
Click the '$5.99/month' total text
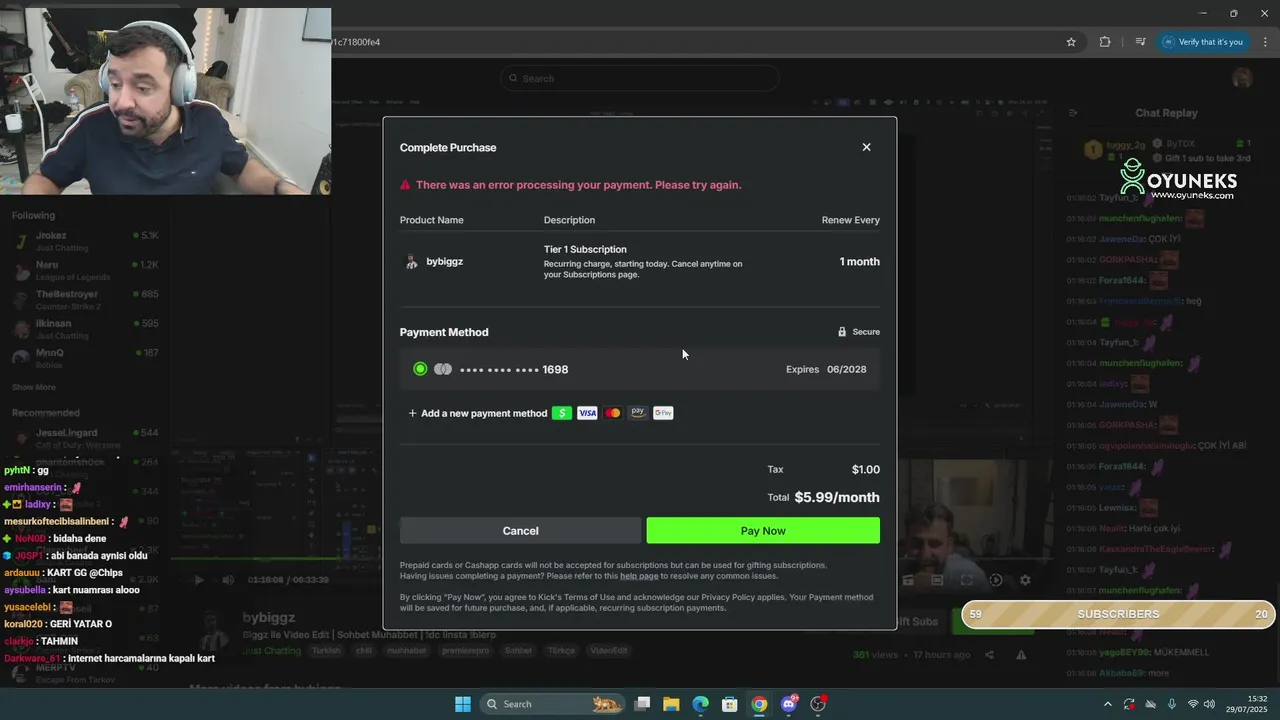837,497
